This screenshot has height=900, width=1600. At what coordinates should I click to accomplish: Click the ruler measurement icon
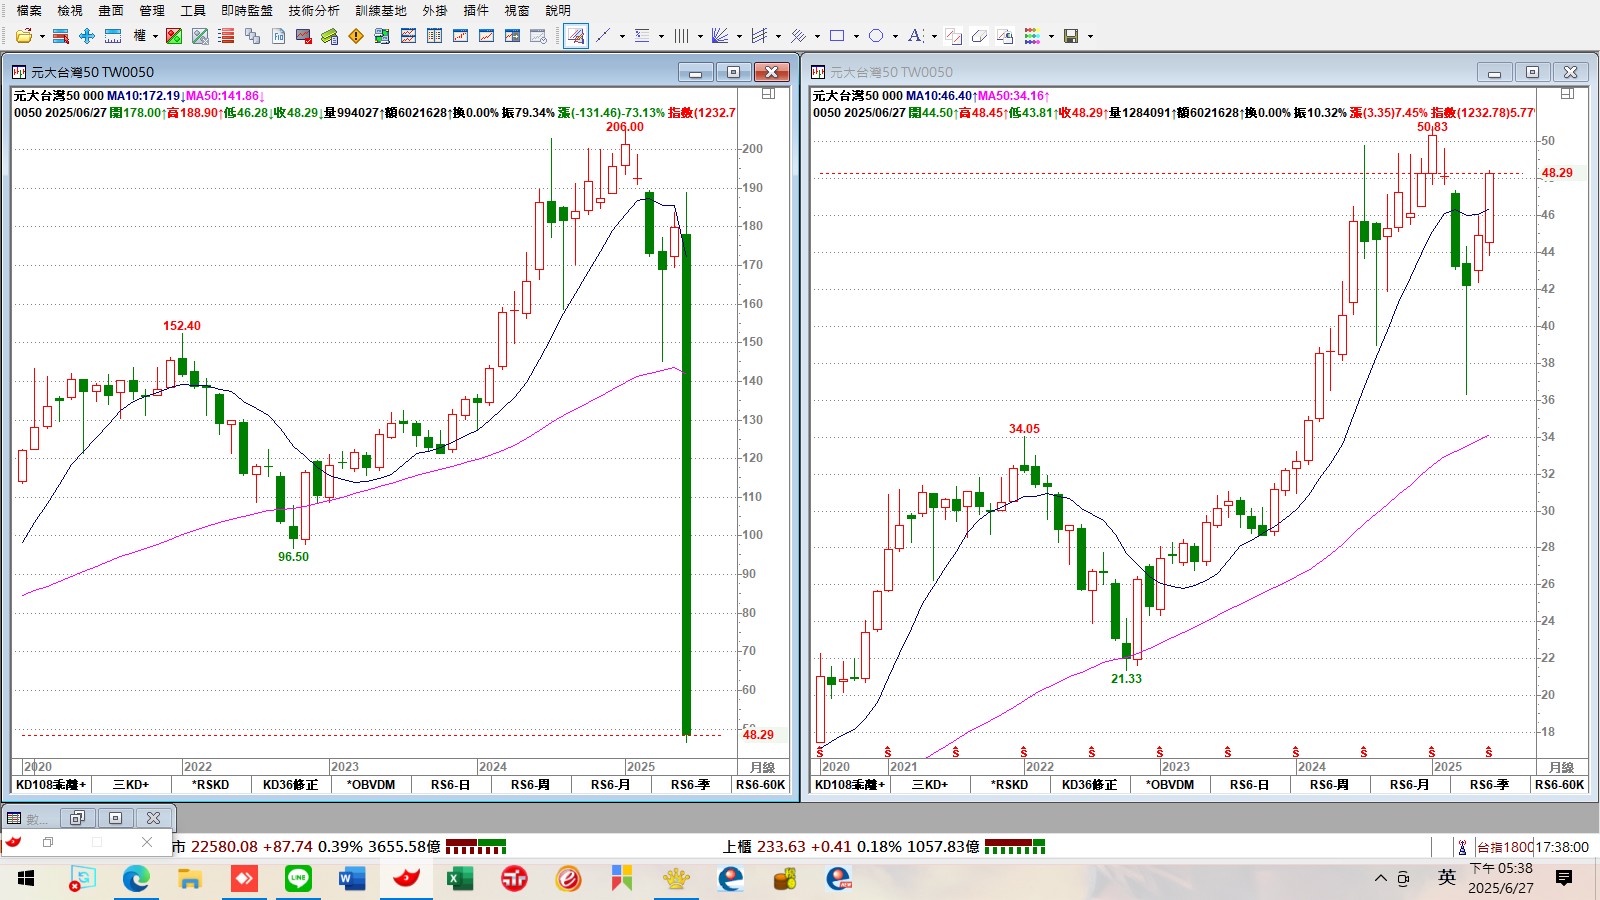tap(113, 36)
